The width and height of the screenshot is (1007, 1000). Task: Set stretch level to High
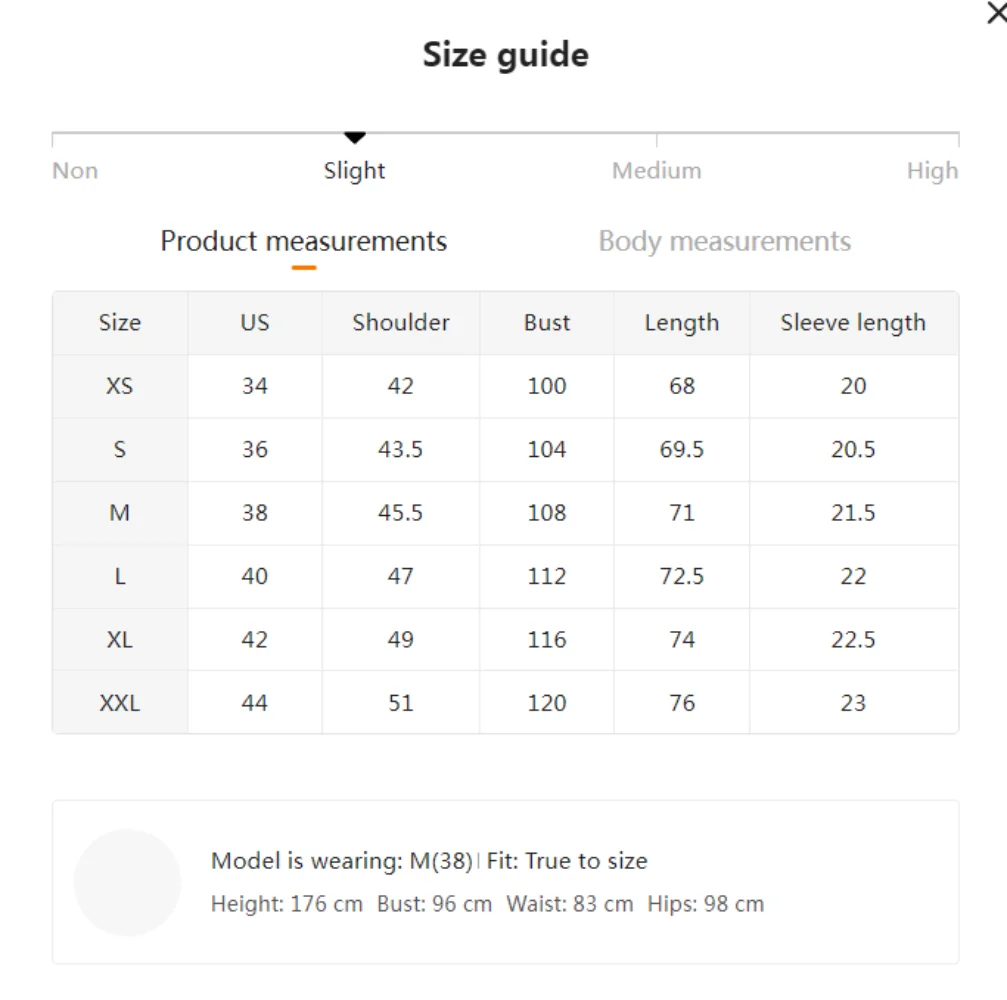[932, 171]
